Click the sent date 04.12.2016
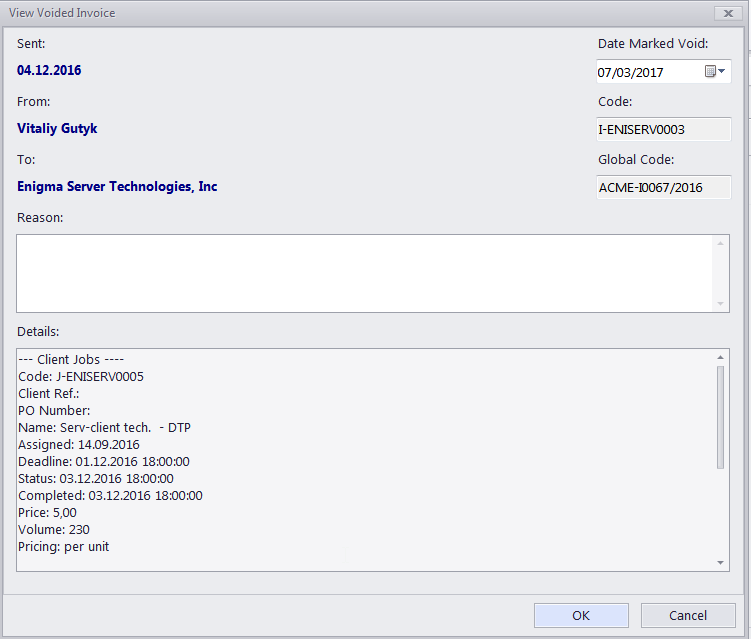751x639 pixels. [49, 70]
